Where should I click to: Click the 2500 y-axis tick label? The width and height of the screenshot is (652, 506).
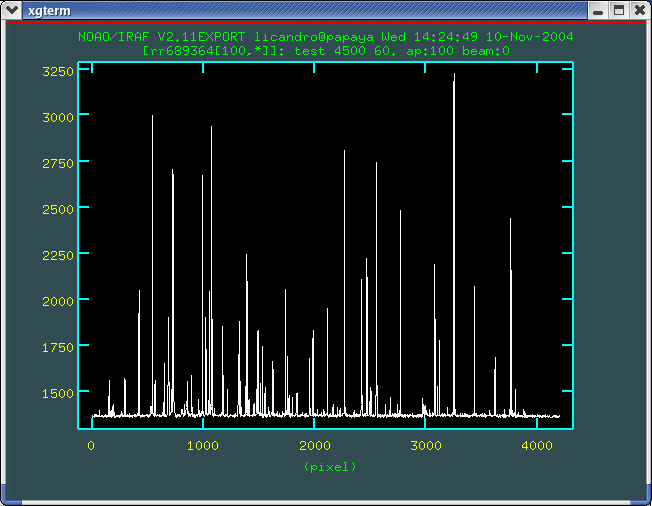point(57,209)
